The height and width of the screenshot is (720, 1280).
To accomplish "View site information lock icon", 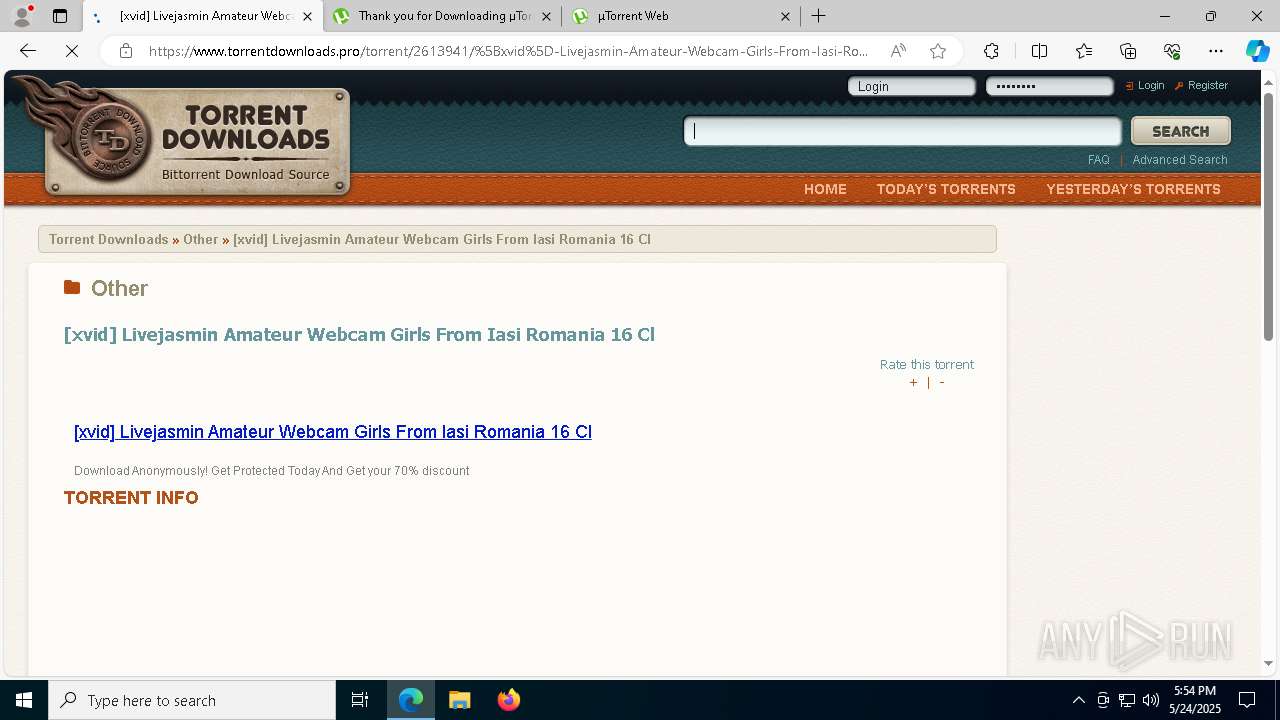I will (x=126, y=51).
